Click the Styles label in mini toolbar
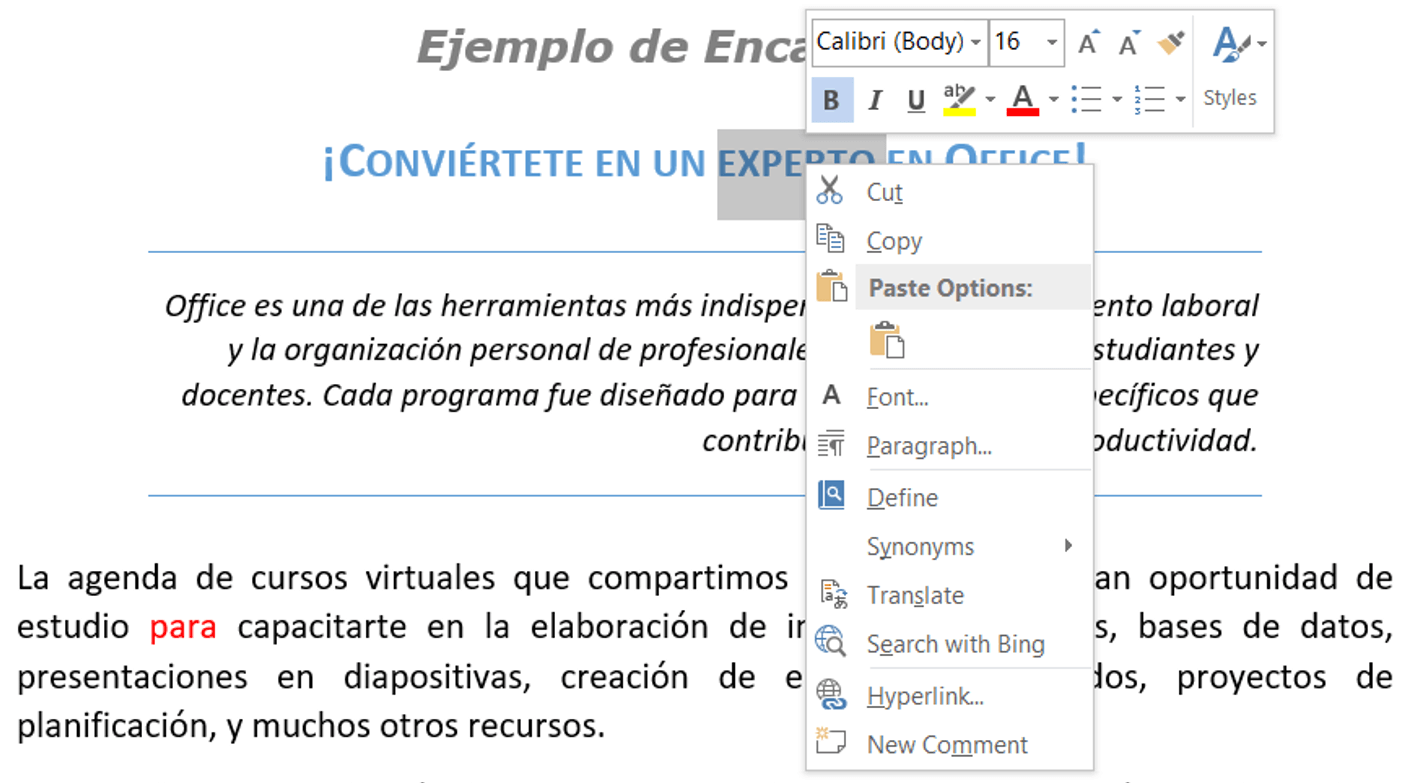Screen dimensions: 1405x783 coord(1229,98)
